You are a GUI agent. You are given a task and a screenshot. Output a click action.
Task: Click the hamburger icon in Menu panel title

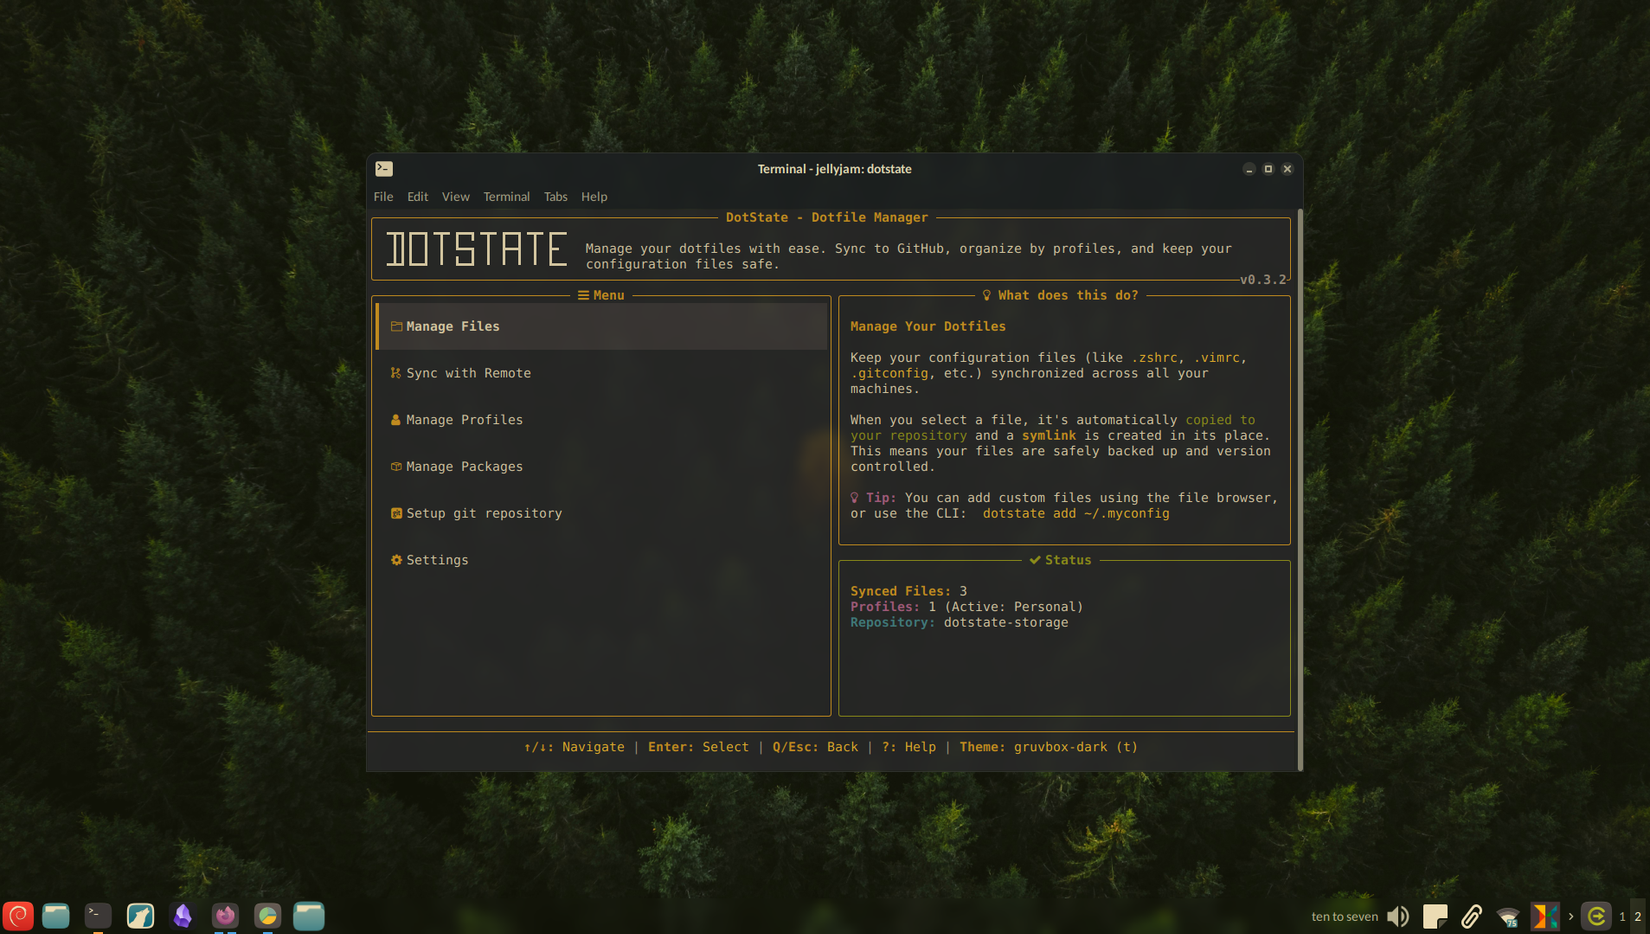(x=583, y=295)
